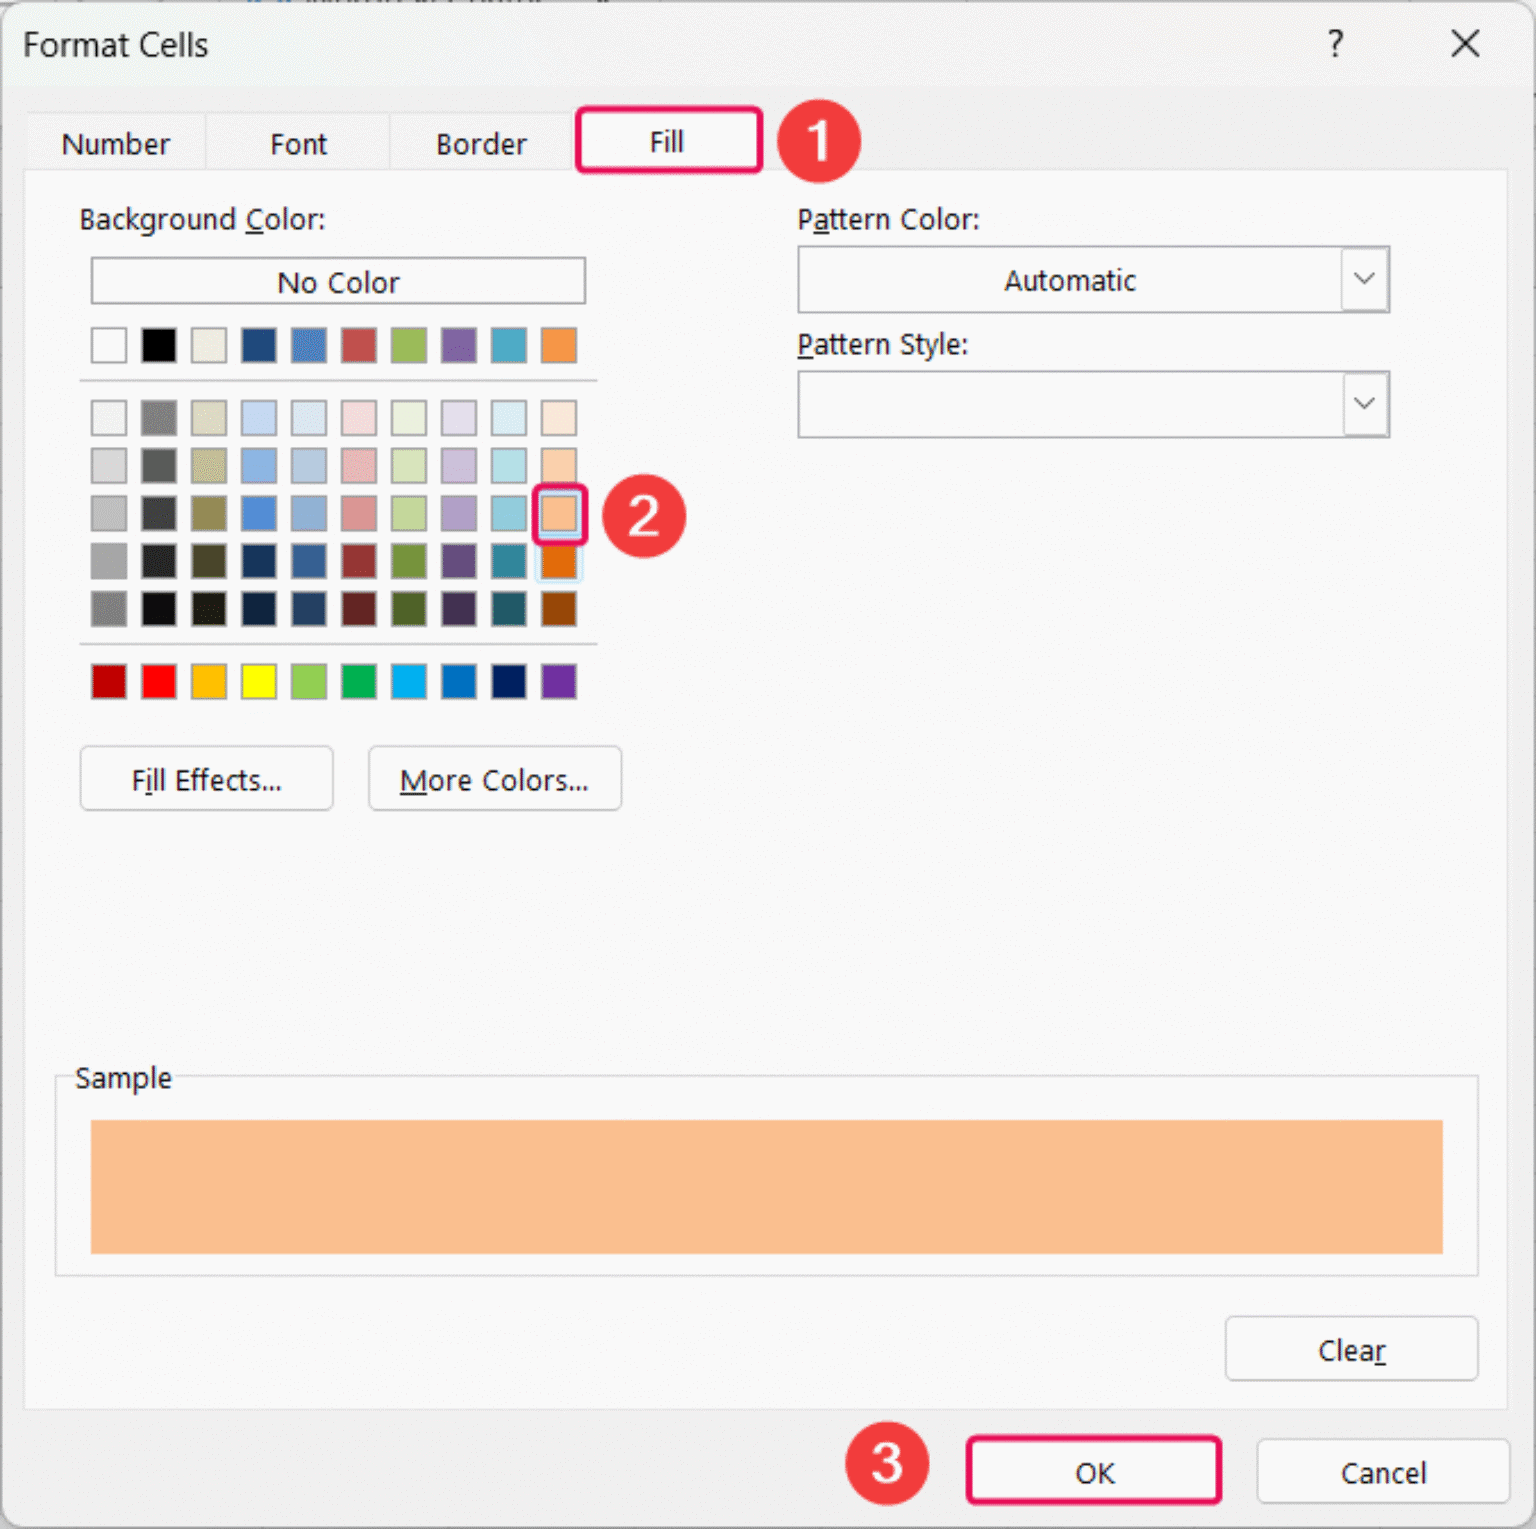This screenshot has height=1529, width=1536.
Task: Click the Clear button
Action: click(x=1351, y=1349)
